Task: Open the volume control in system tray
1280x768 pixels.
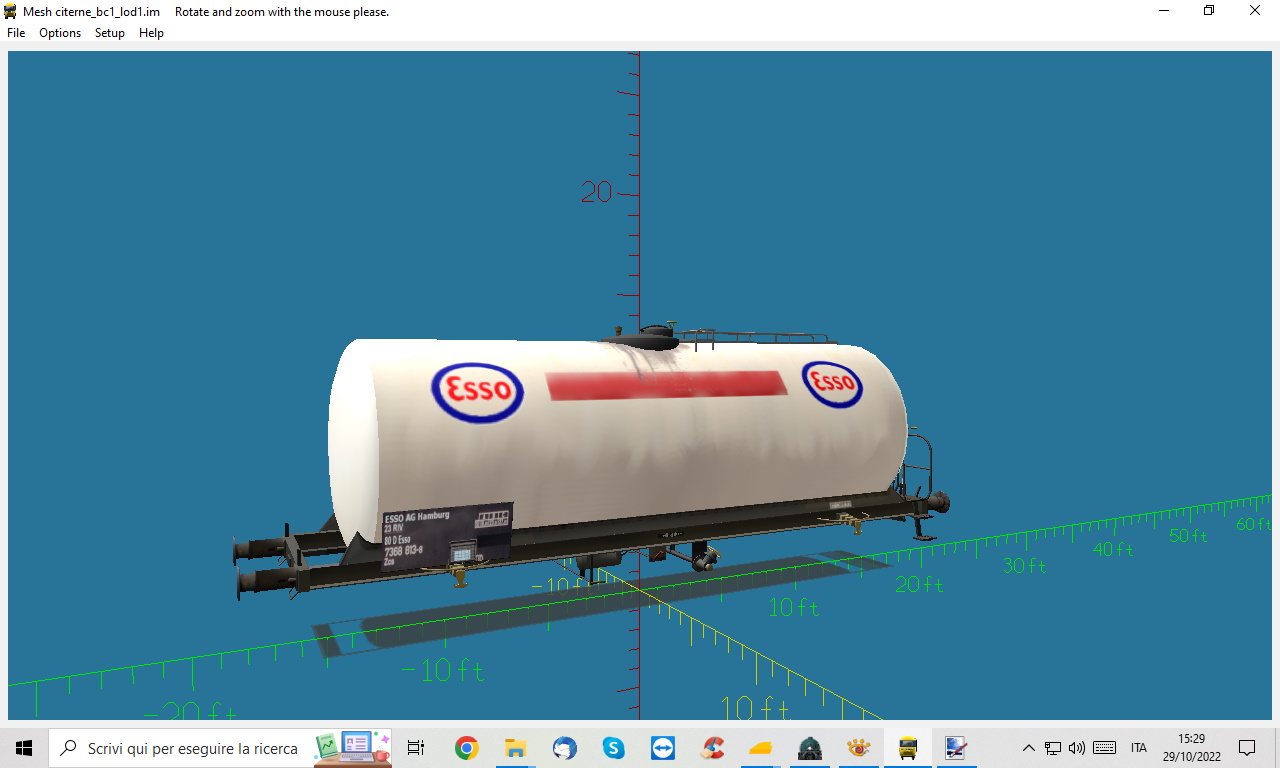Action: (1077, 748)
